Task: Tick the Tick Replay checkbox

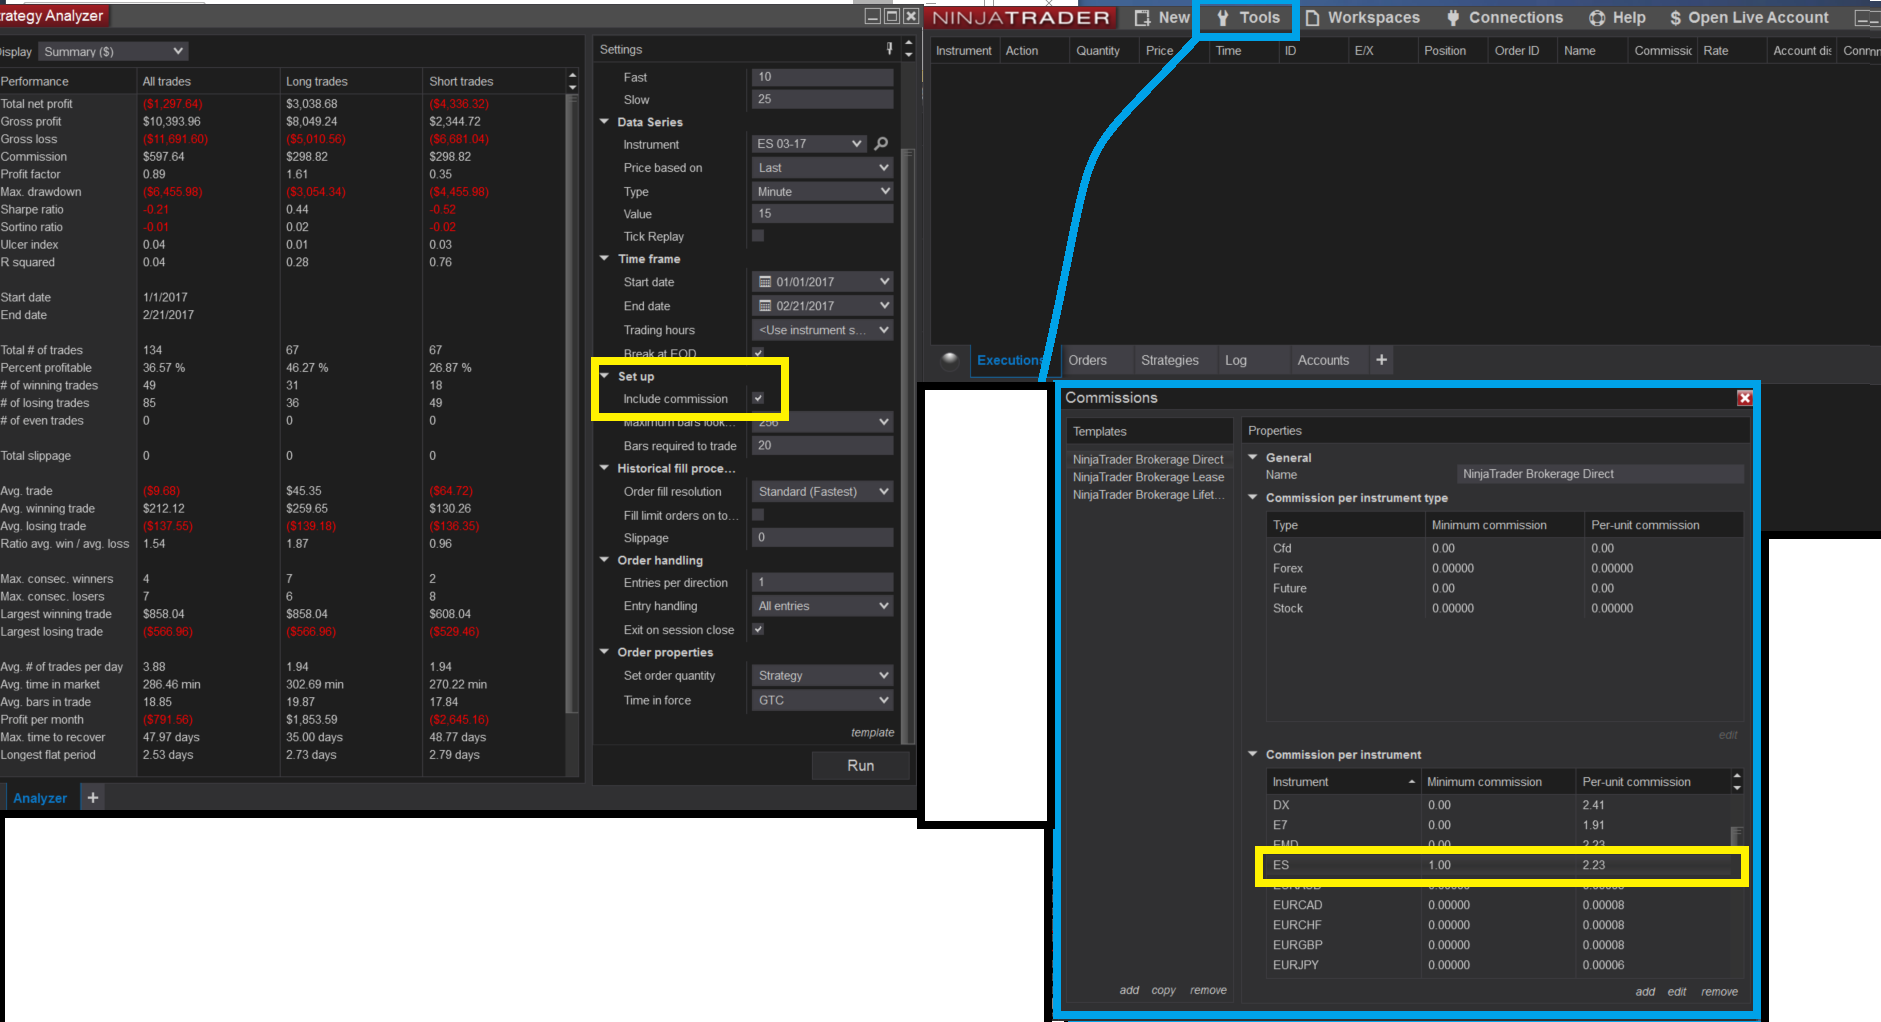Action: point(758,236)
